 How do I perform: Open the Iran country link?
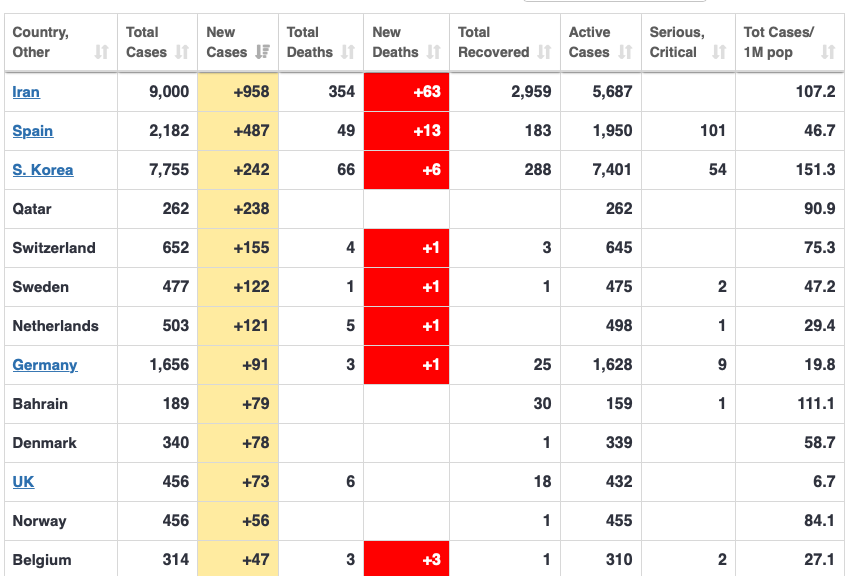click(x=26, y=92)
